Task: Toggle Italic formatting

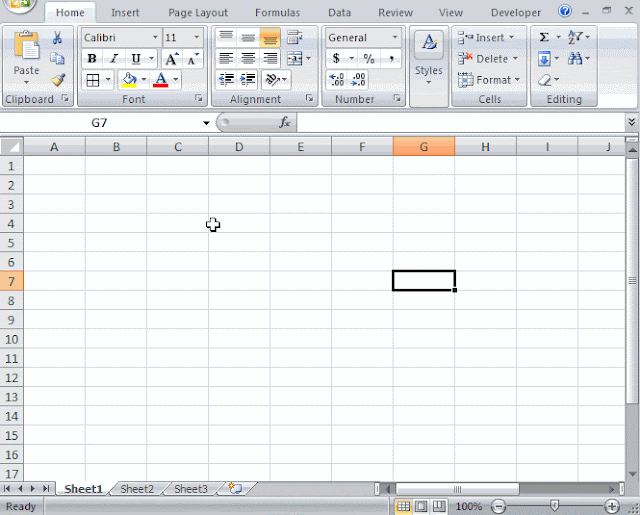Action: pyautogui.click(x=114, y=59)
